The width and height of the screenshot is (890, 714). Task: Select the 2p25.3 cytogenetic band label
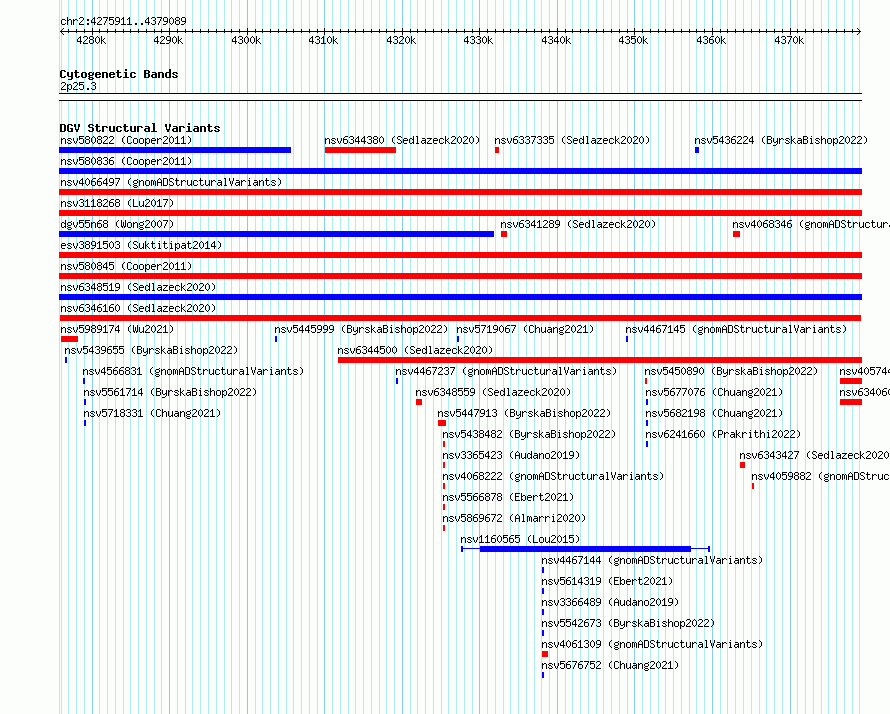click(x=78, y=86)
